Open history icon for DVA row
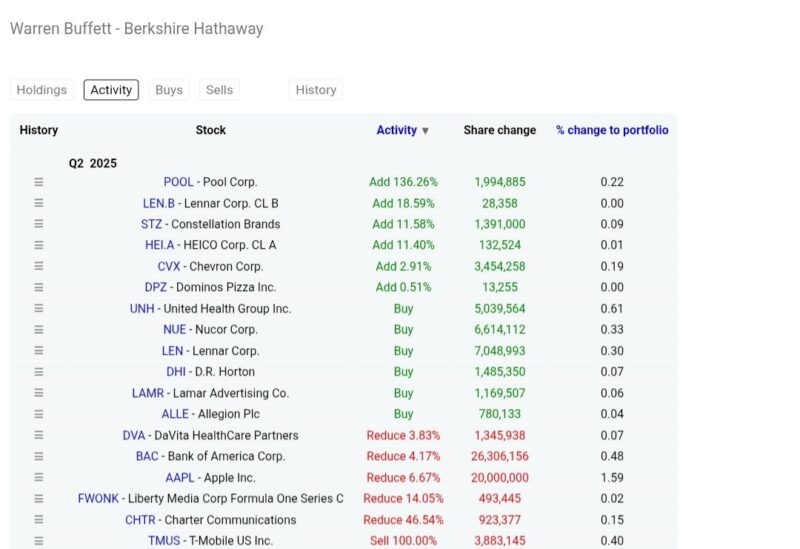 [x=39, y=435]
